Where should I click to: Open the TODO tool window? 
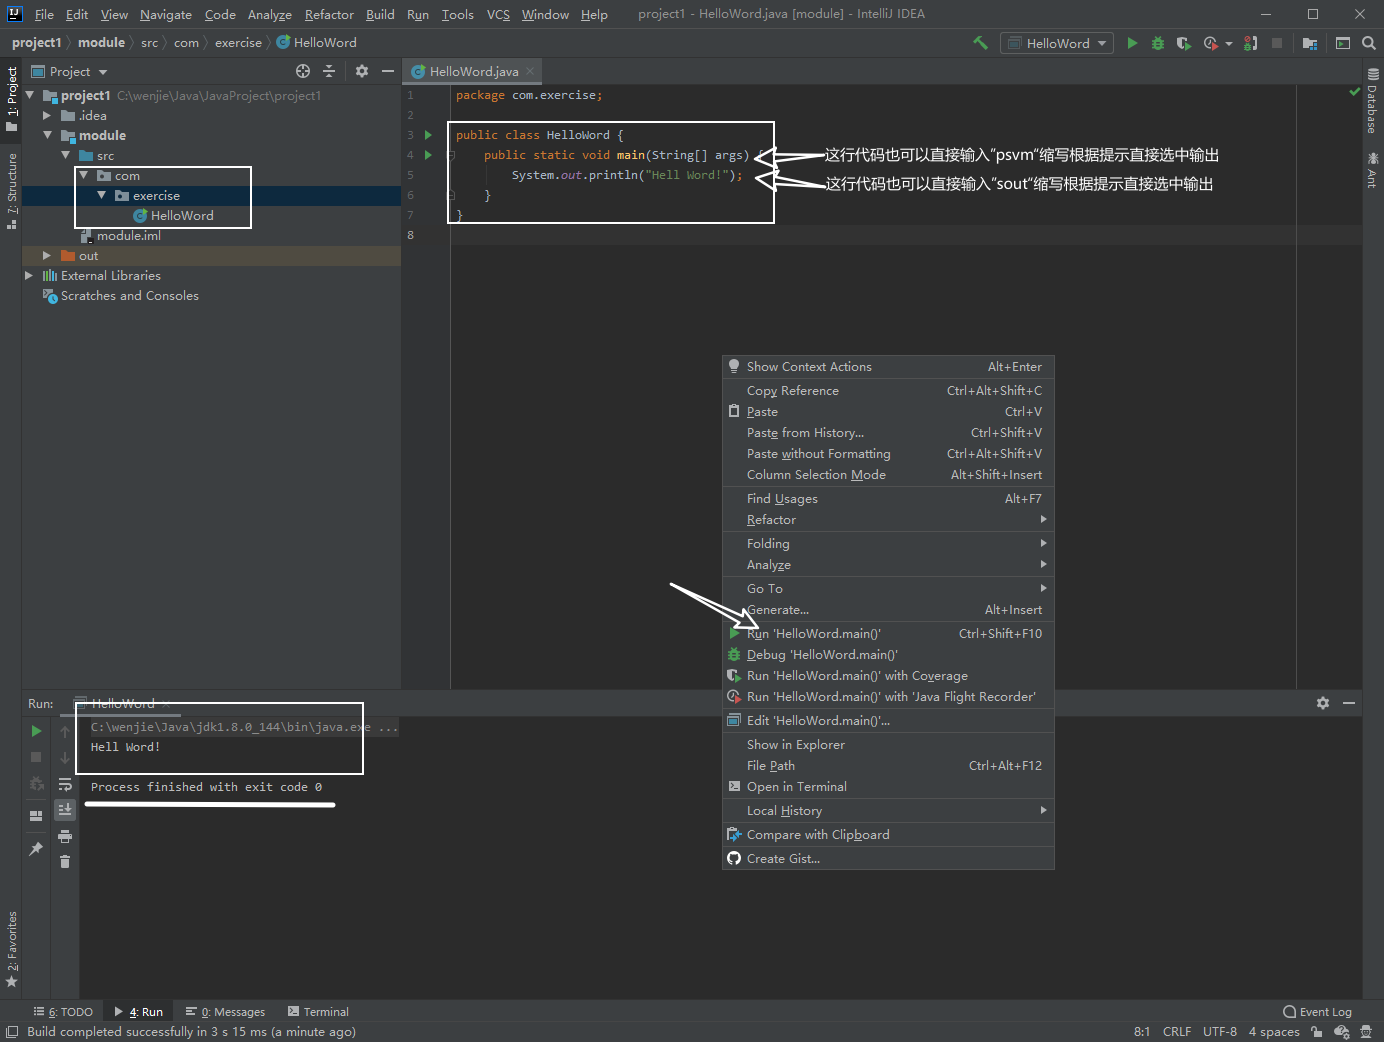63,1012
